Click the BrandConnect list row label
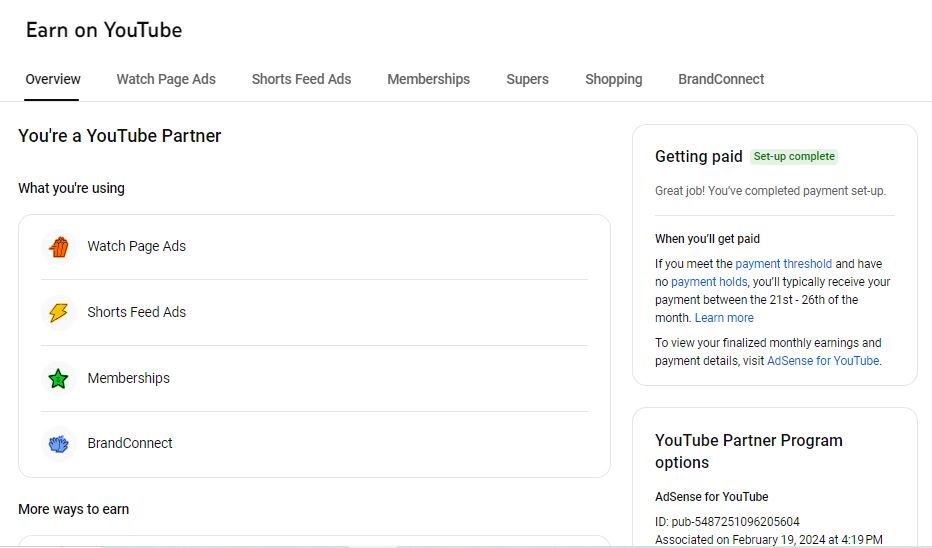932x548 pixels. [x=130, y=443]
